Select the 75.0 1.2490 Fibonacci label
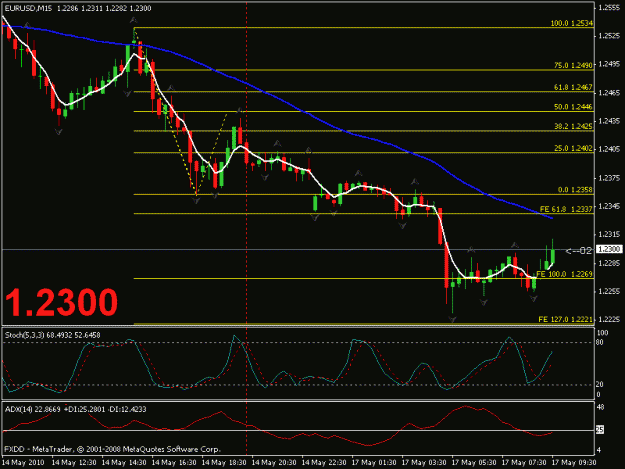Viewport: 625px width, 469px height. pos(573,65)
